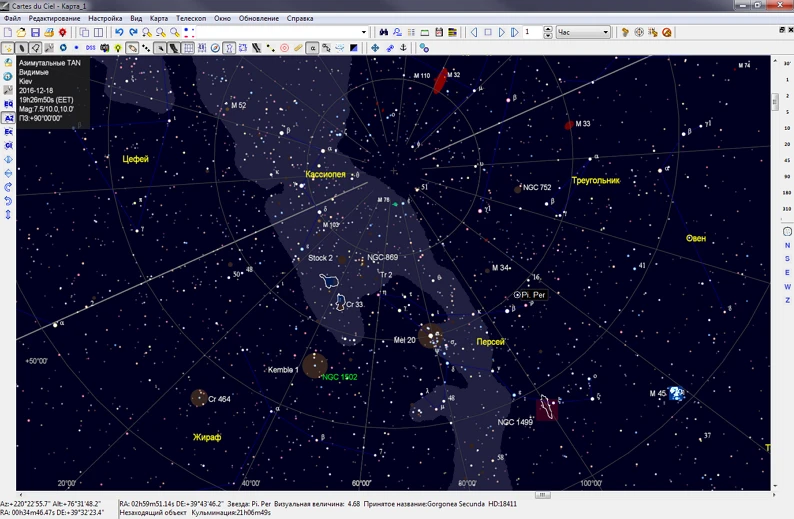Click the N north direction button

point(787,245)
